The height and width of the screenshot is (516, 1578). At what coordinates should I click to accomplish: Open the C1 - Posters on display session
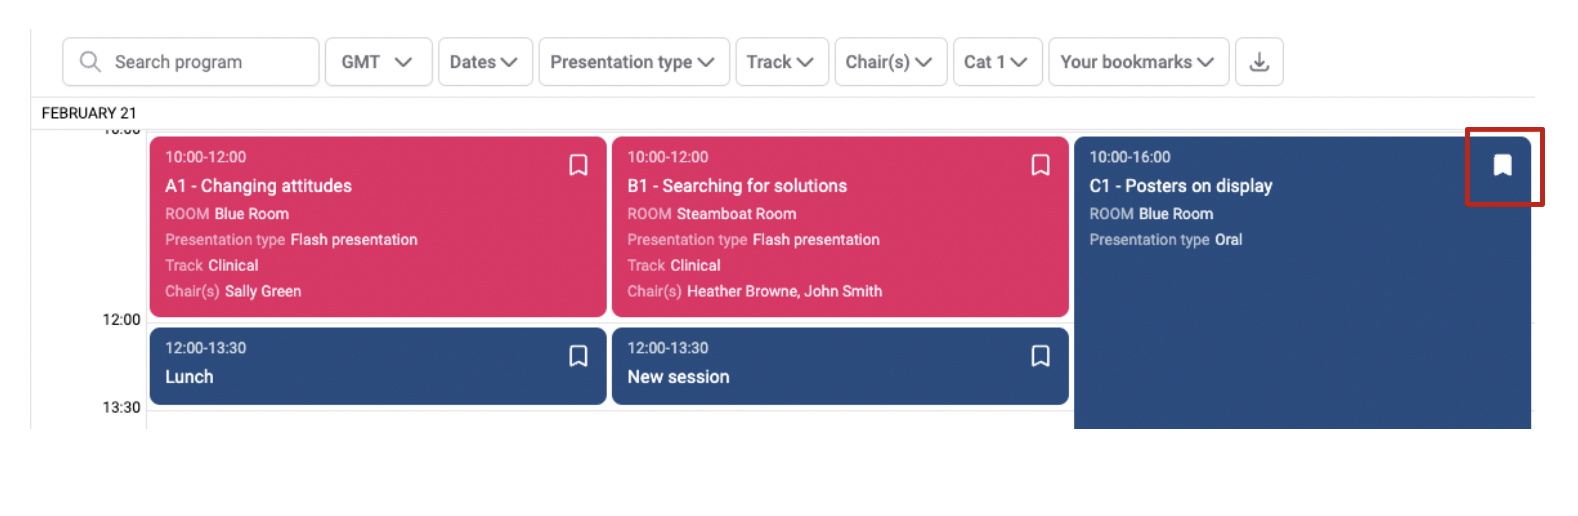pos(1180,186)
